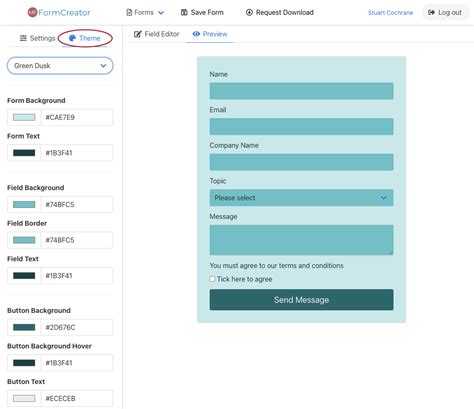Click the Field Editor pencil icon

coord(138,34)
